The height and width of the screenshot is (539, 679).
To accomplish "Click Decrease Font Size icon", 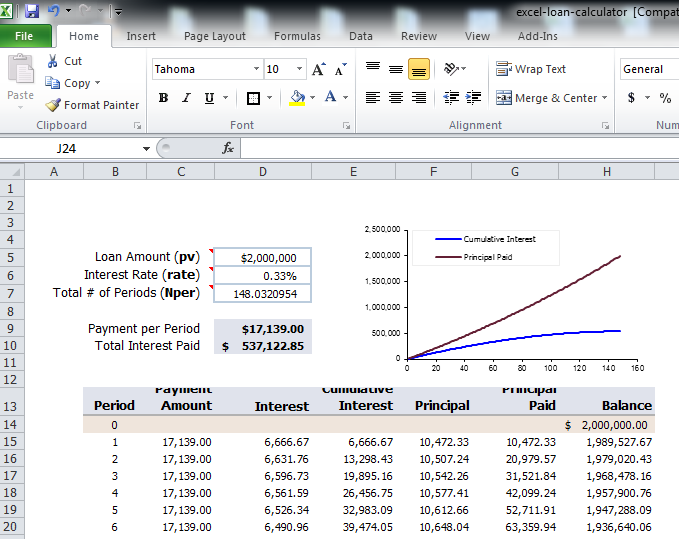I will click(x=341, y=69).
